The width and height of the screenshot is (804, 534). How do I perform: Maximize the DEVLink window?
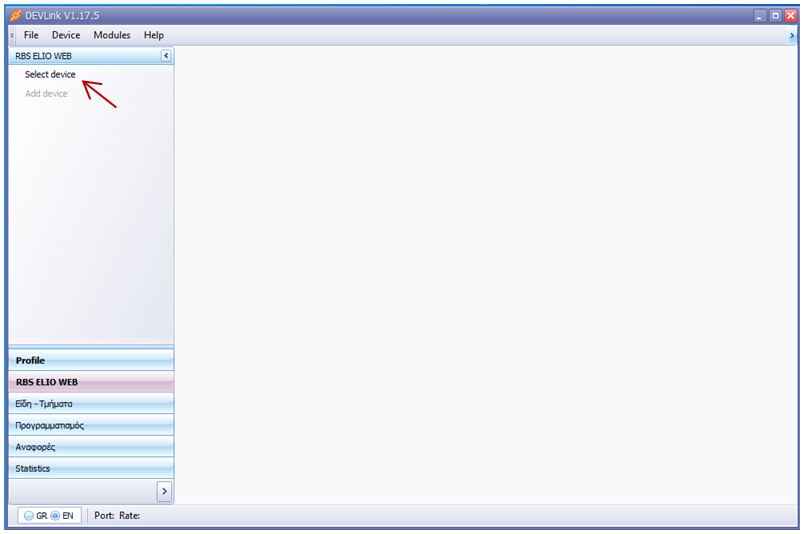coord(775,16)
